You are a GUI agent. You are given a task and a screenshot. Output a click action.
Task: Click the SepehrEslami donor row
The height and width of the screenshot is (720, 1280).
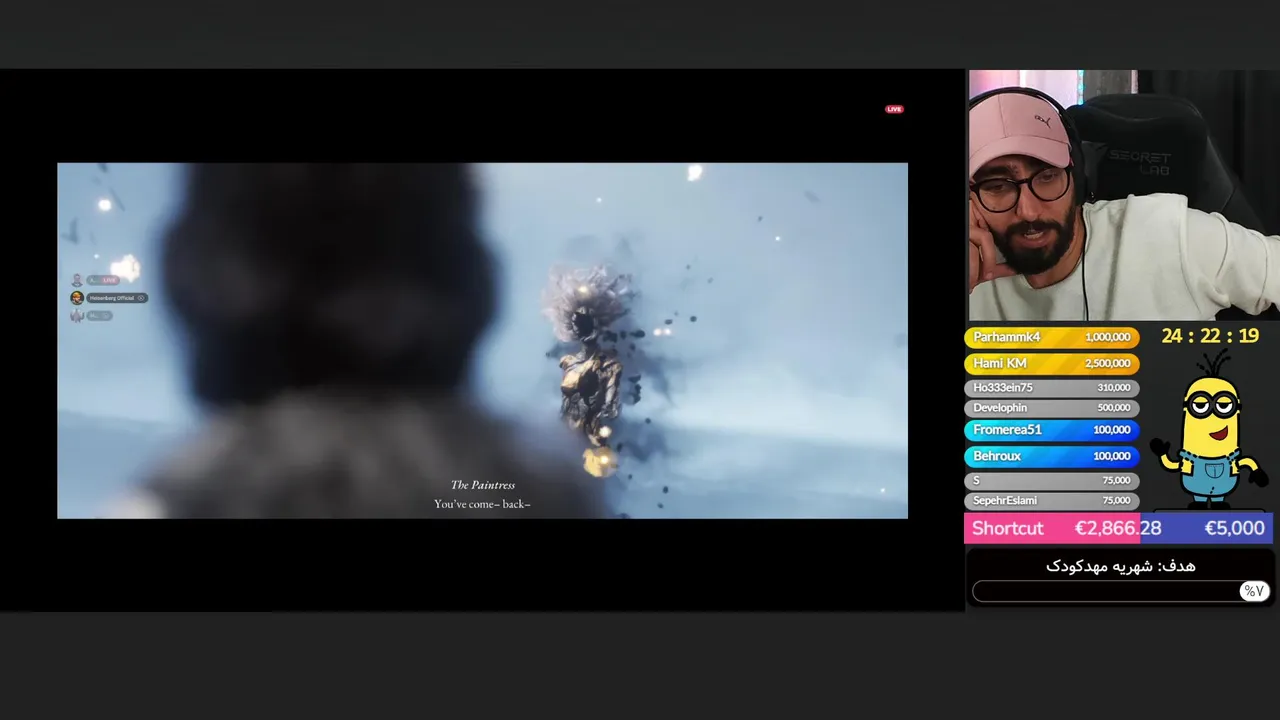pyautogui.click(x=1051, y=501)
